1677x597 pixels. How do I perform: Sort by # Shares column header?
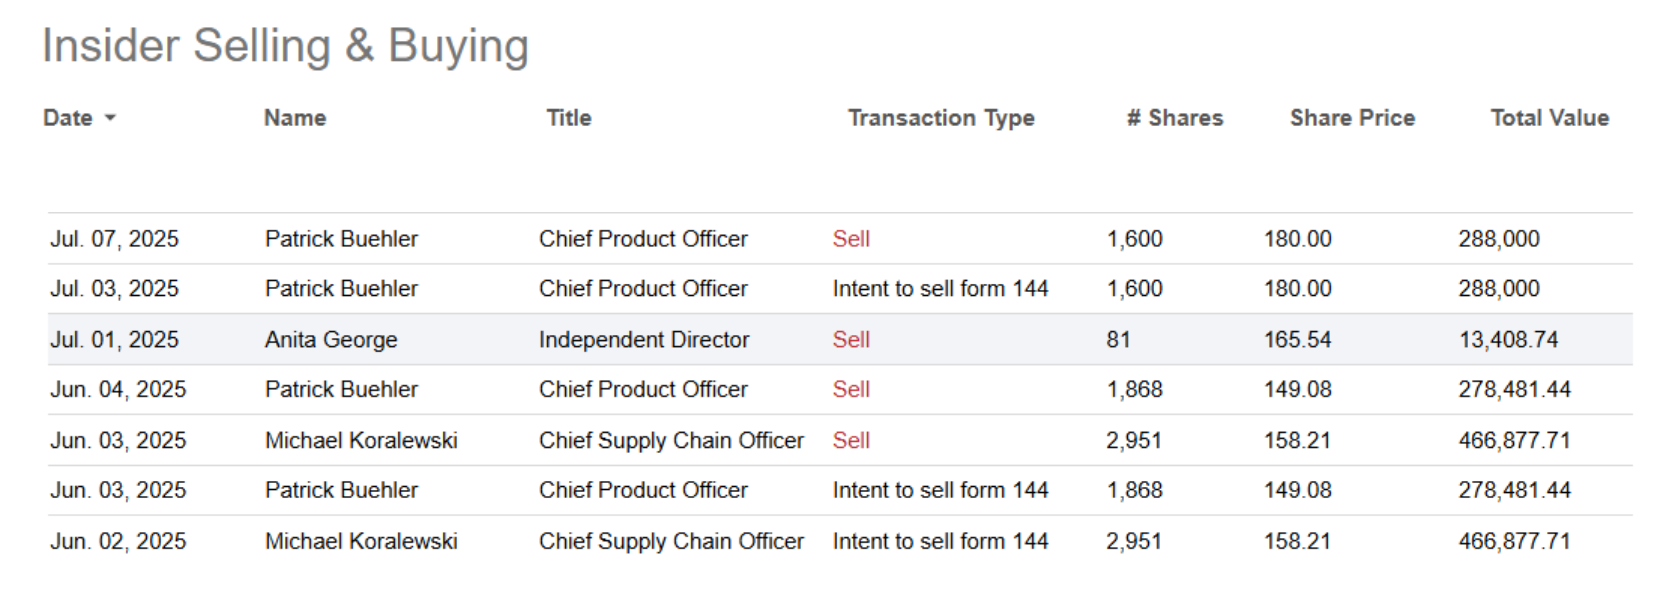click(x=1174, y=118)
